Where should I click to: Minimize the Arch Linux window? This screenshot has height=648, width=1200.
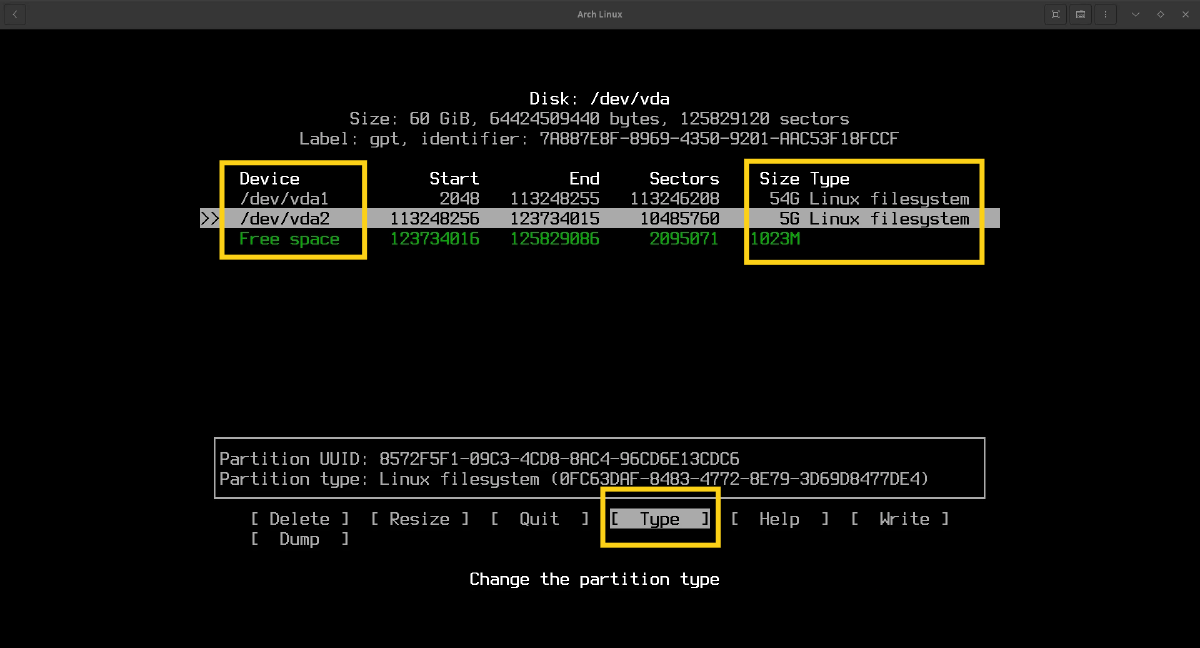pos(1136,14)
